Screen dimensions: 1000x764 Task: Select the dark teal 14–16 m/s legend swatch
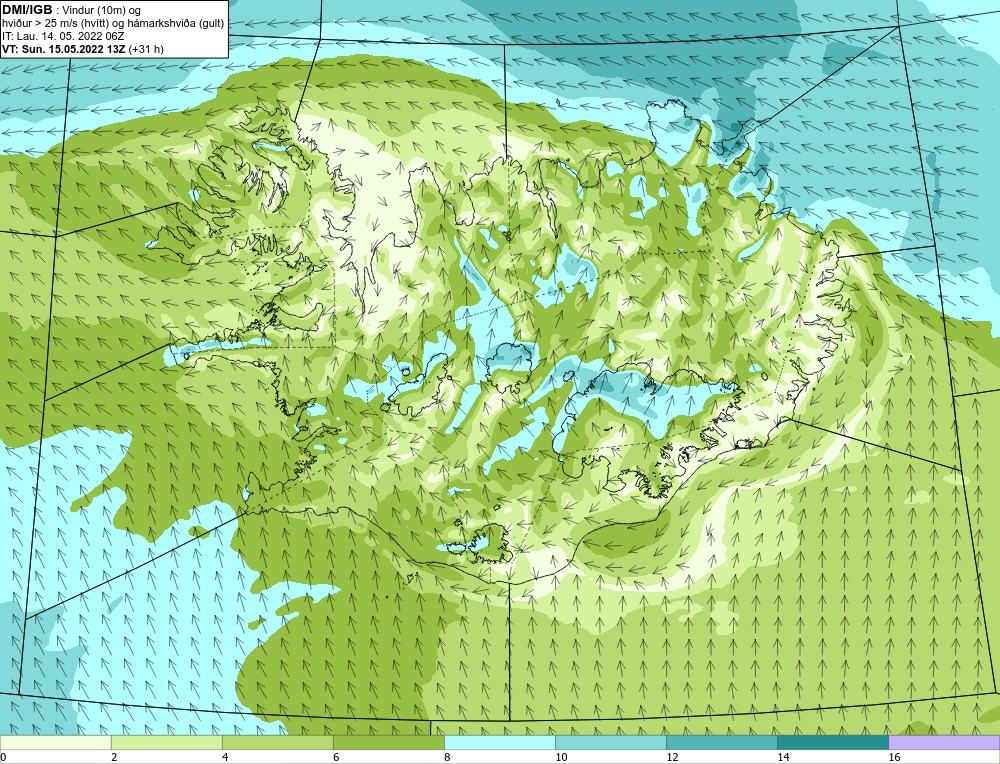832,742
